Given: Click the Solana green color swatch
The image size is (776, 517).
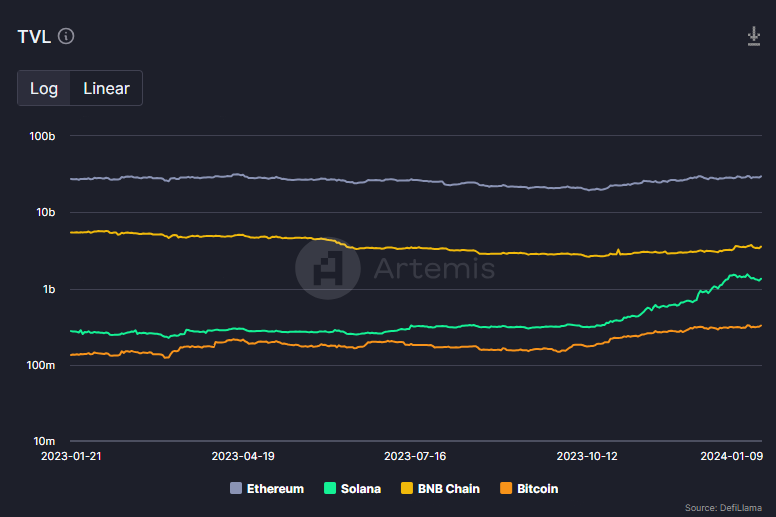Looking at the screenshot, I should click(330, 488).
